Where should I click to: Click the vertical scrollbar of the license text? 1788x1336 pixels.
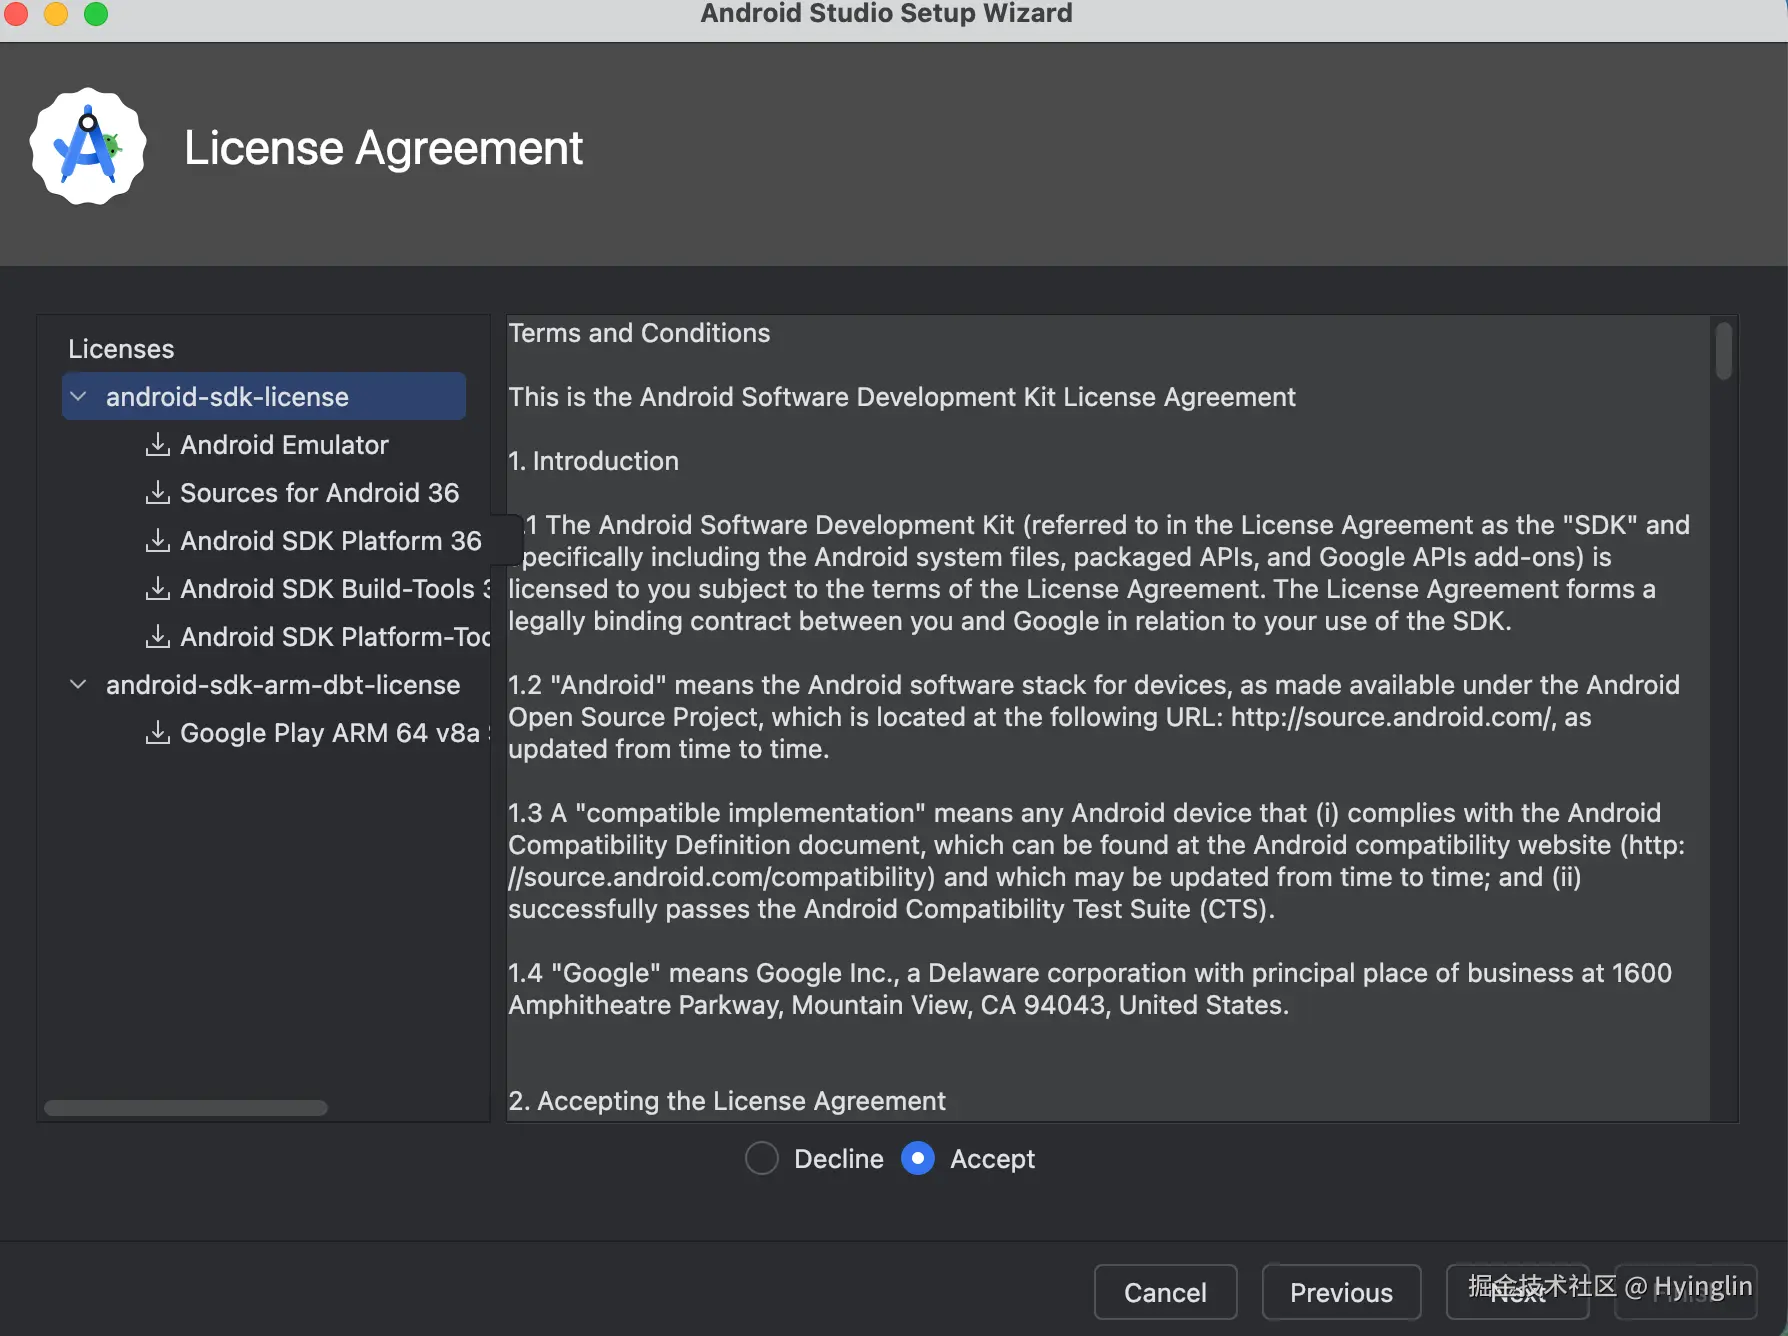[1723, 350]
